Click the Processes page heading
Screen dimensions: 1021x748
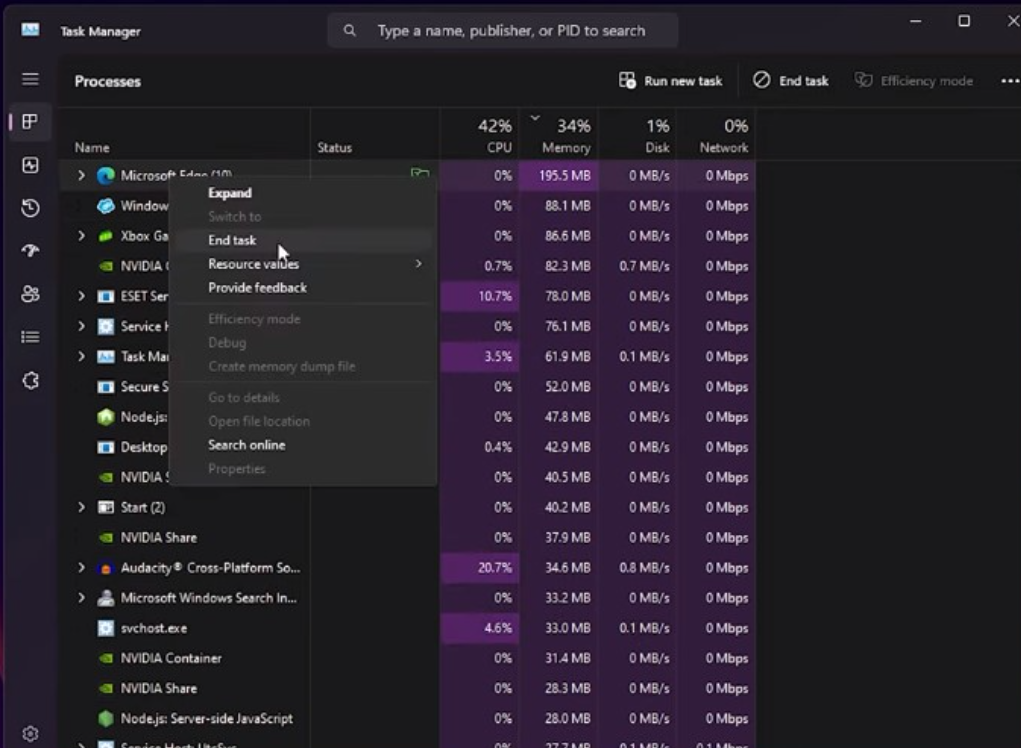click(x=107, y=81)
